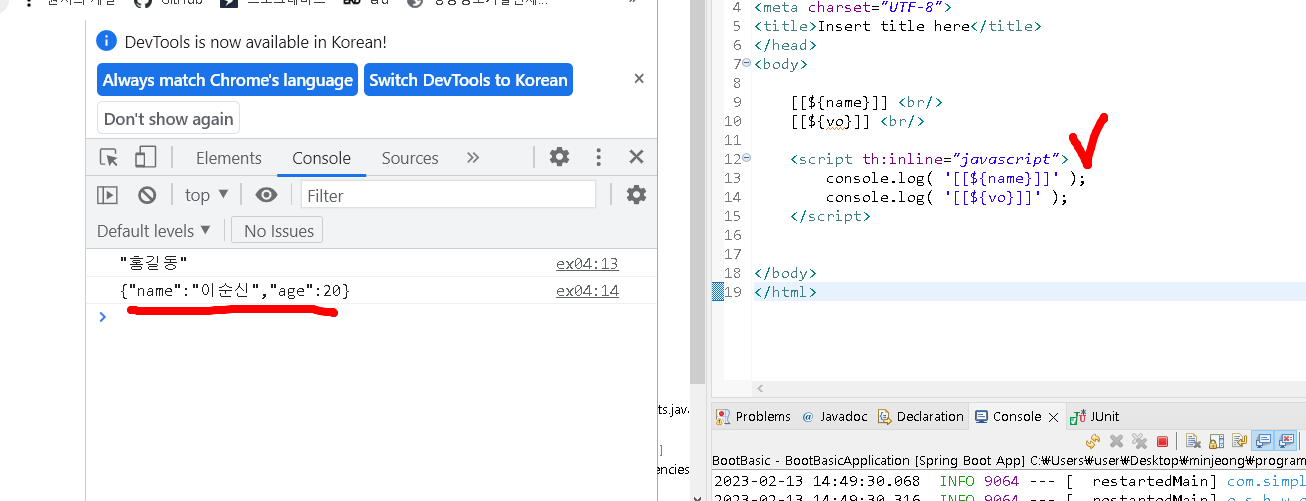The height and width of the screenshot is (501, 1306).
Task: Click the GitHub bookmark icon in Chrome
Action: pos(142,3)
